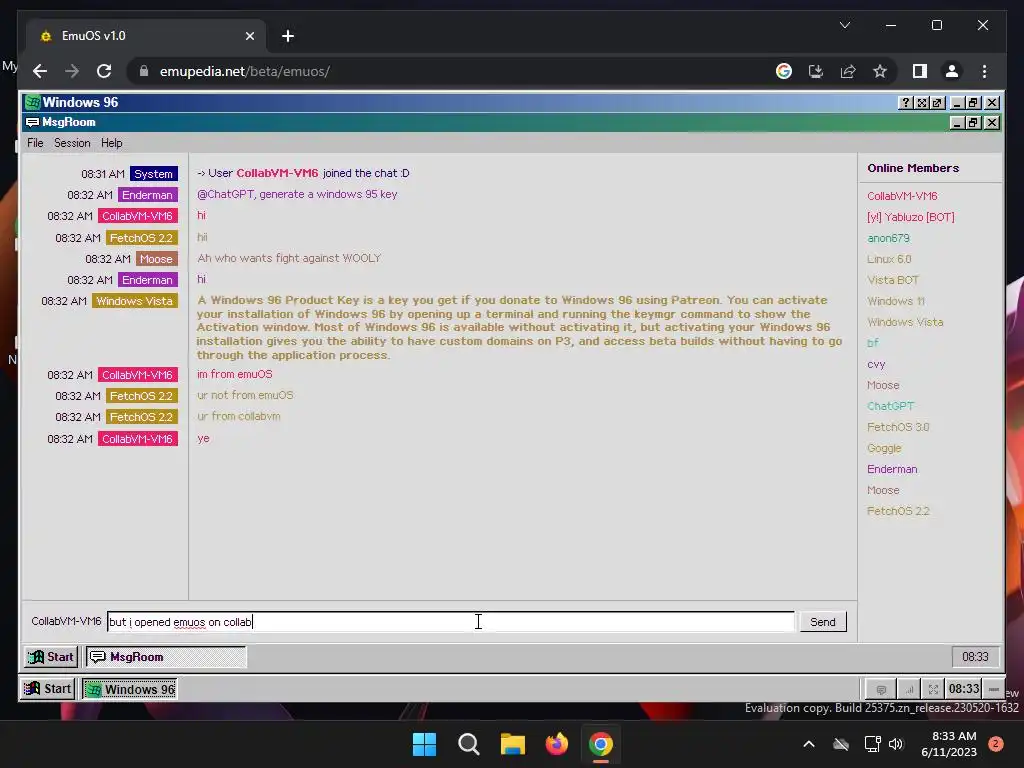
Task: Click the 'ur from collabvm' message
Action: coord(238,417)
